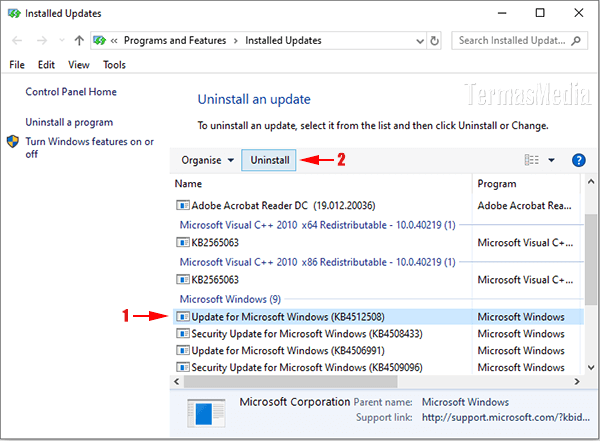Click the breadcrumb overflow chevrons
600x441 pixels.
click(x=114, y=41)
